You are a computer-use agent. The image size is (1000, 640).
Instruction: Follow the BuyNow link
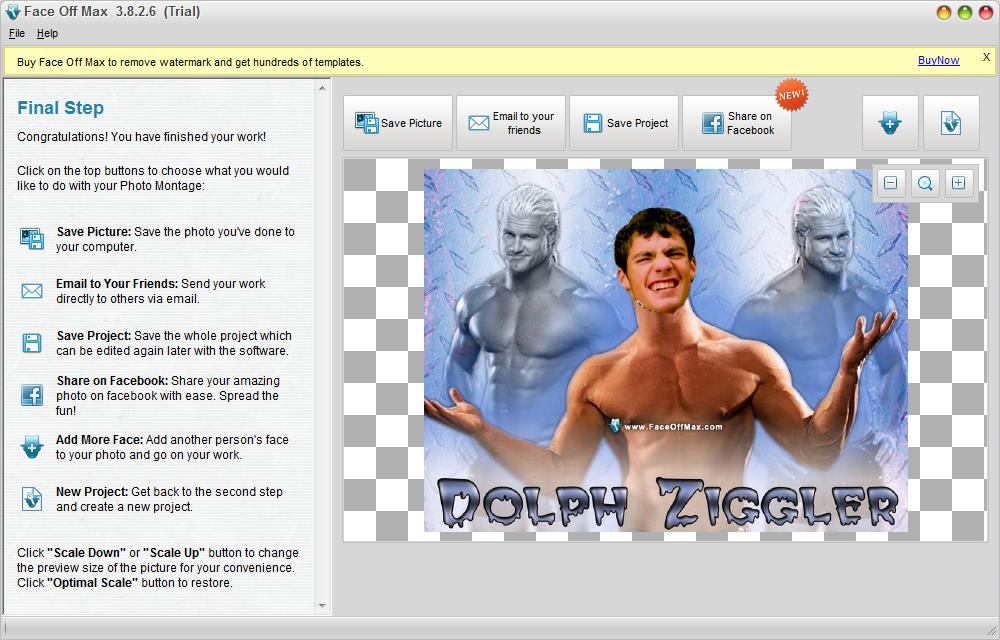pyautogui.click(x=938, y=60)
